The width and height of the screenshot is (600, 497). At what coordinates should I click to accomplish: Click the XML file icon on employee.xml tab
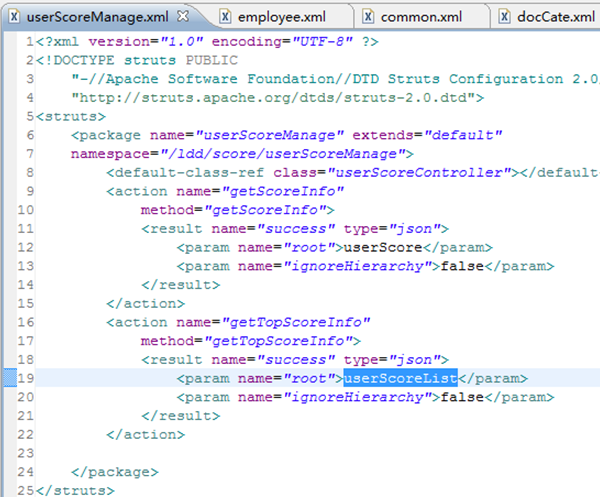pos(226,16)
